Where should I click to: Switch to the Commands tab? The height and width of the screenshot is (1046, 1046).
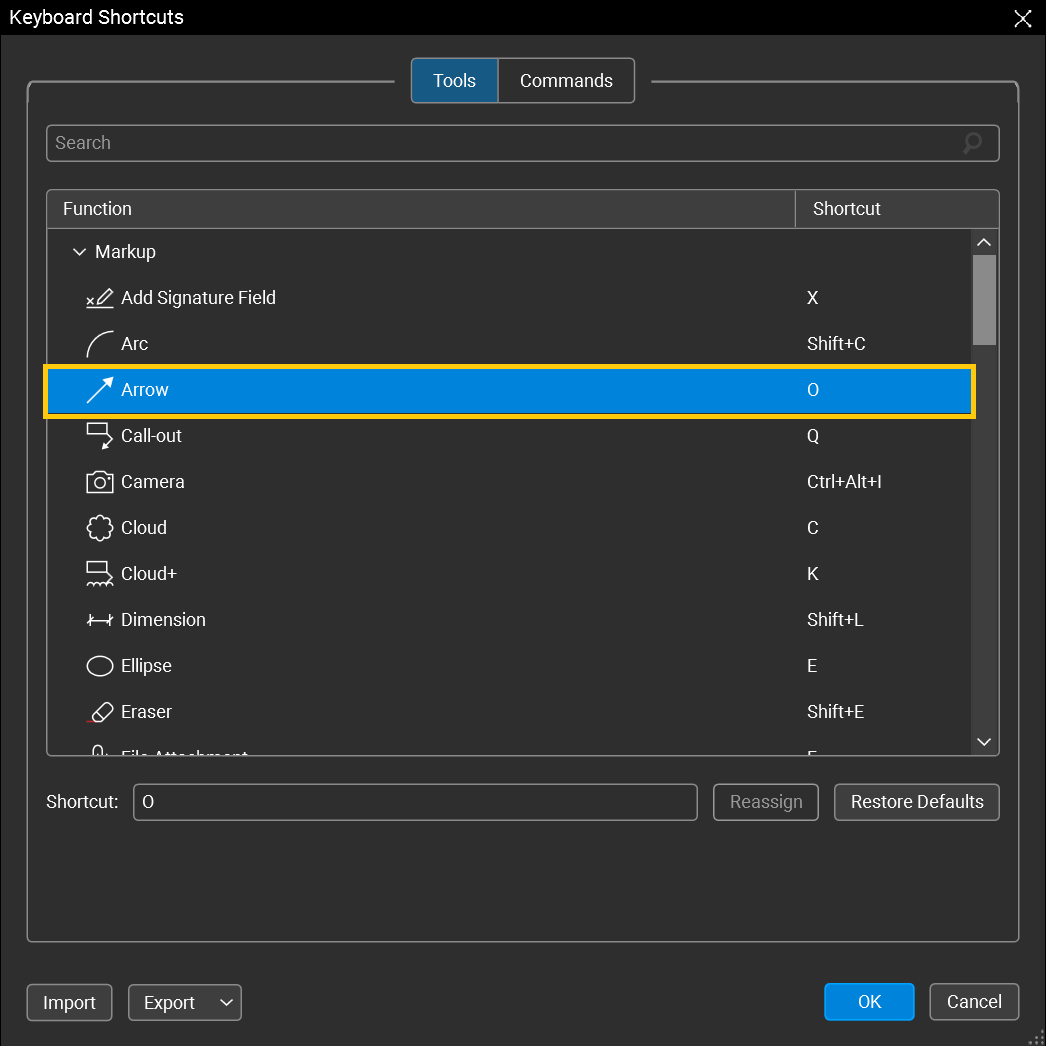(566, 80)
